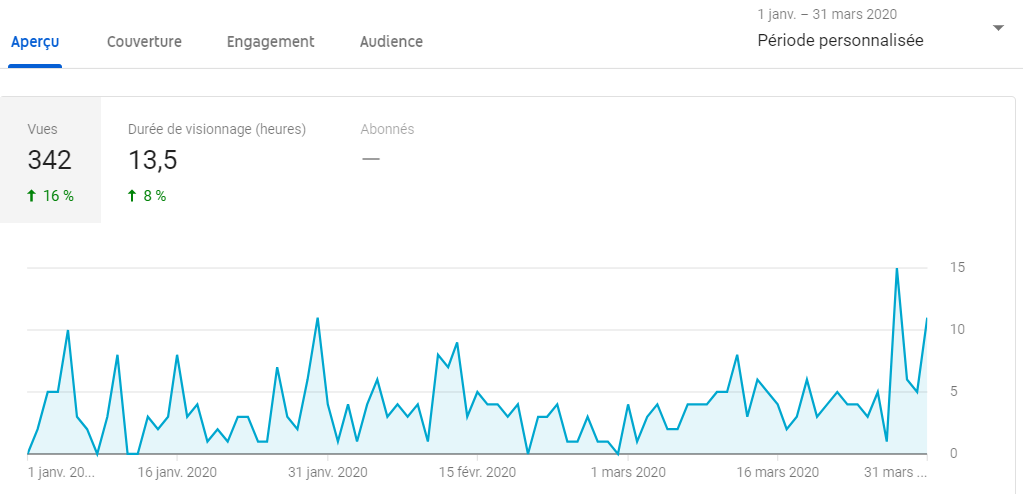Click the green up arrow beside 8 %
This screenshot has height=494, width=1023.
pyautogui.click(x=133, y=196)
